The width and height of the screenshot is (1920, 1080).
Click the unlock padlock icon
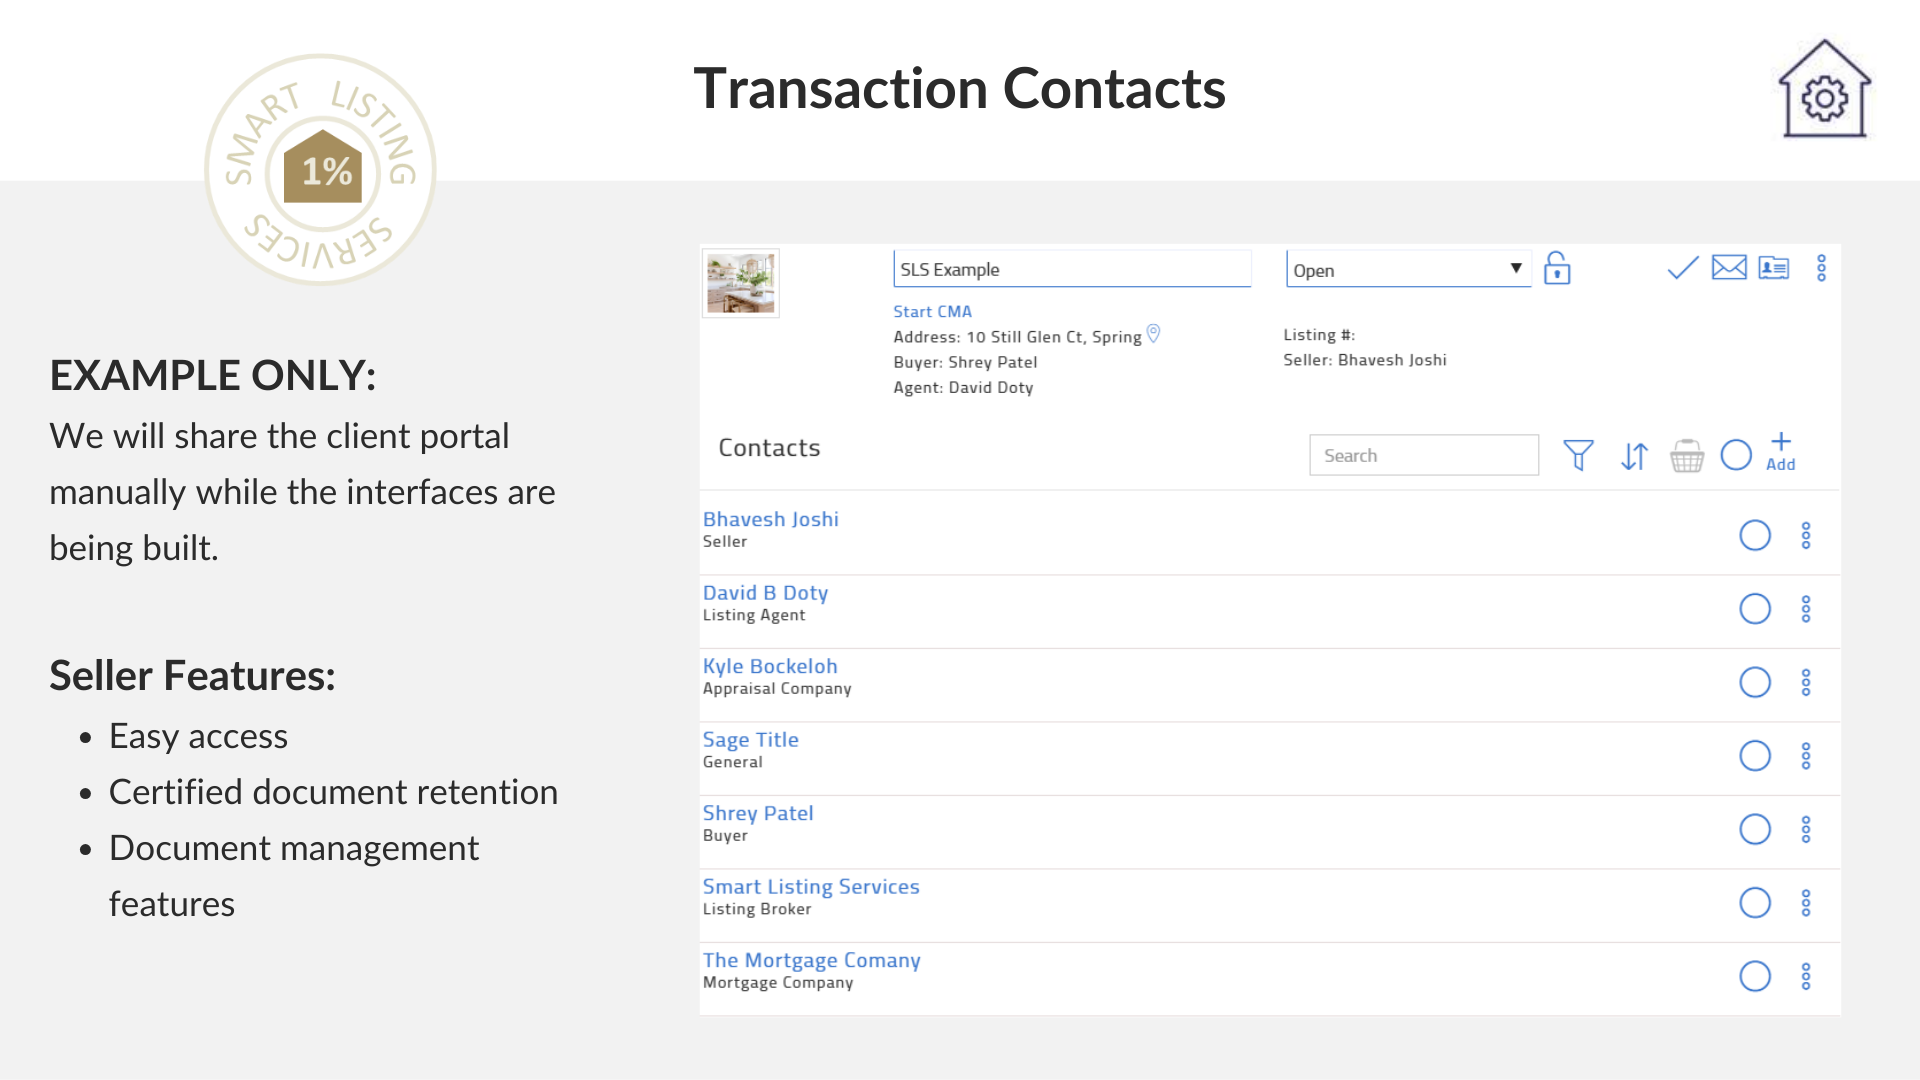(1557, 268)
